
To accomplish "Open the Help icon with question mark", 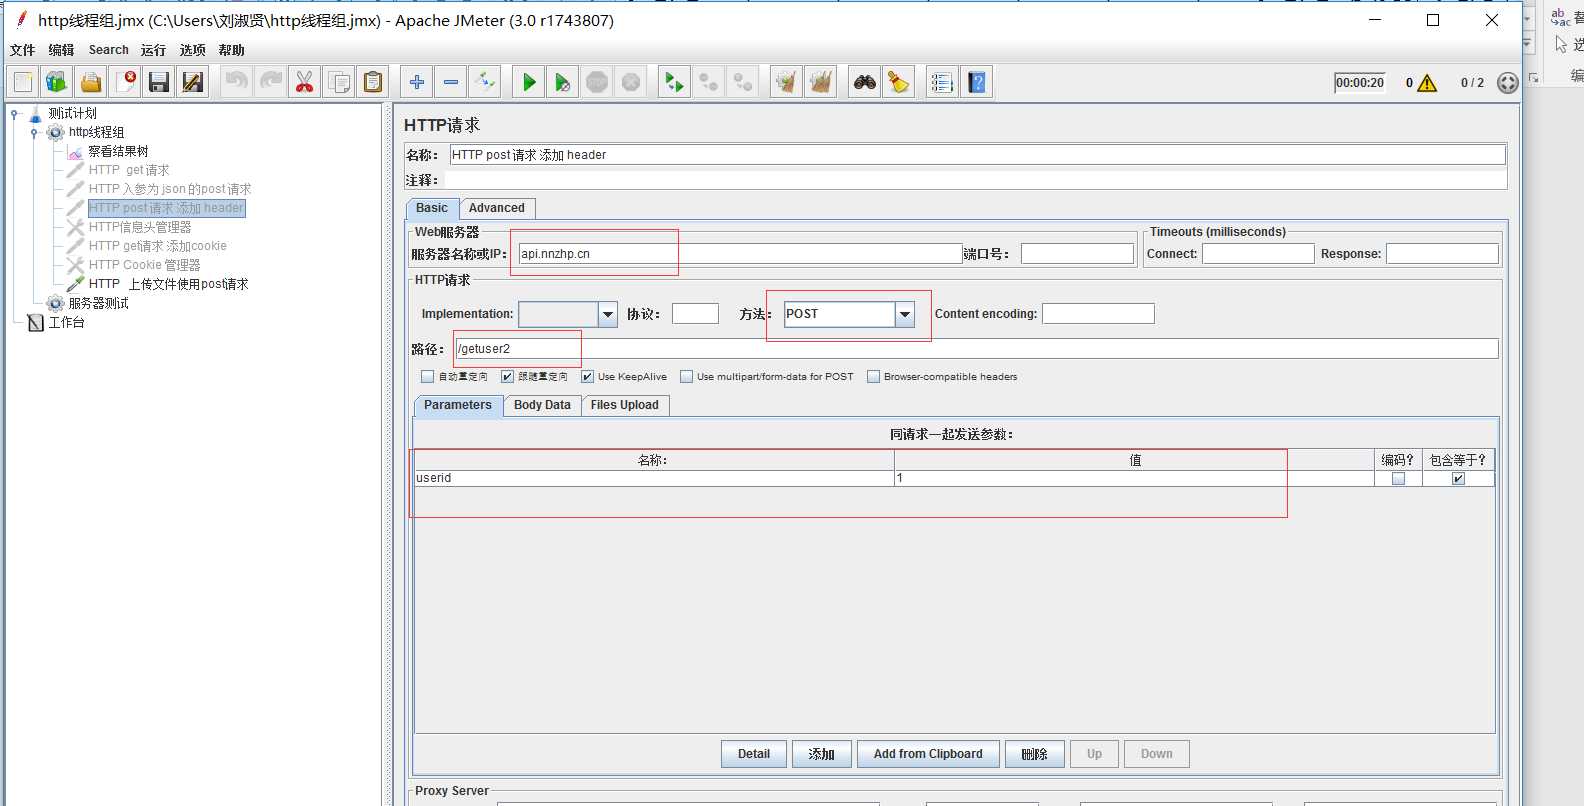I will coord(977,82).
